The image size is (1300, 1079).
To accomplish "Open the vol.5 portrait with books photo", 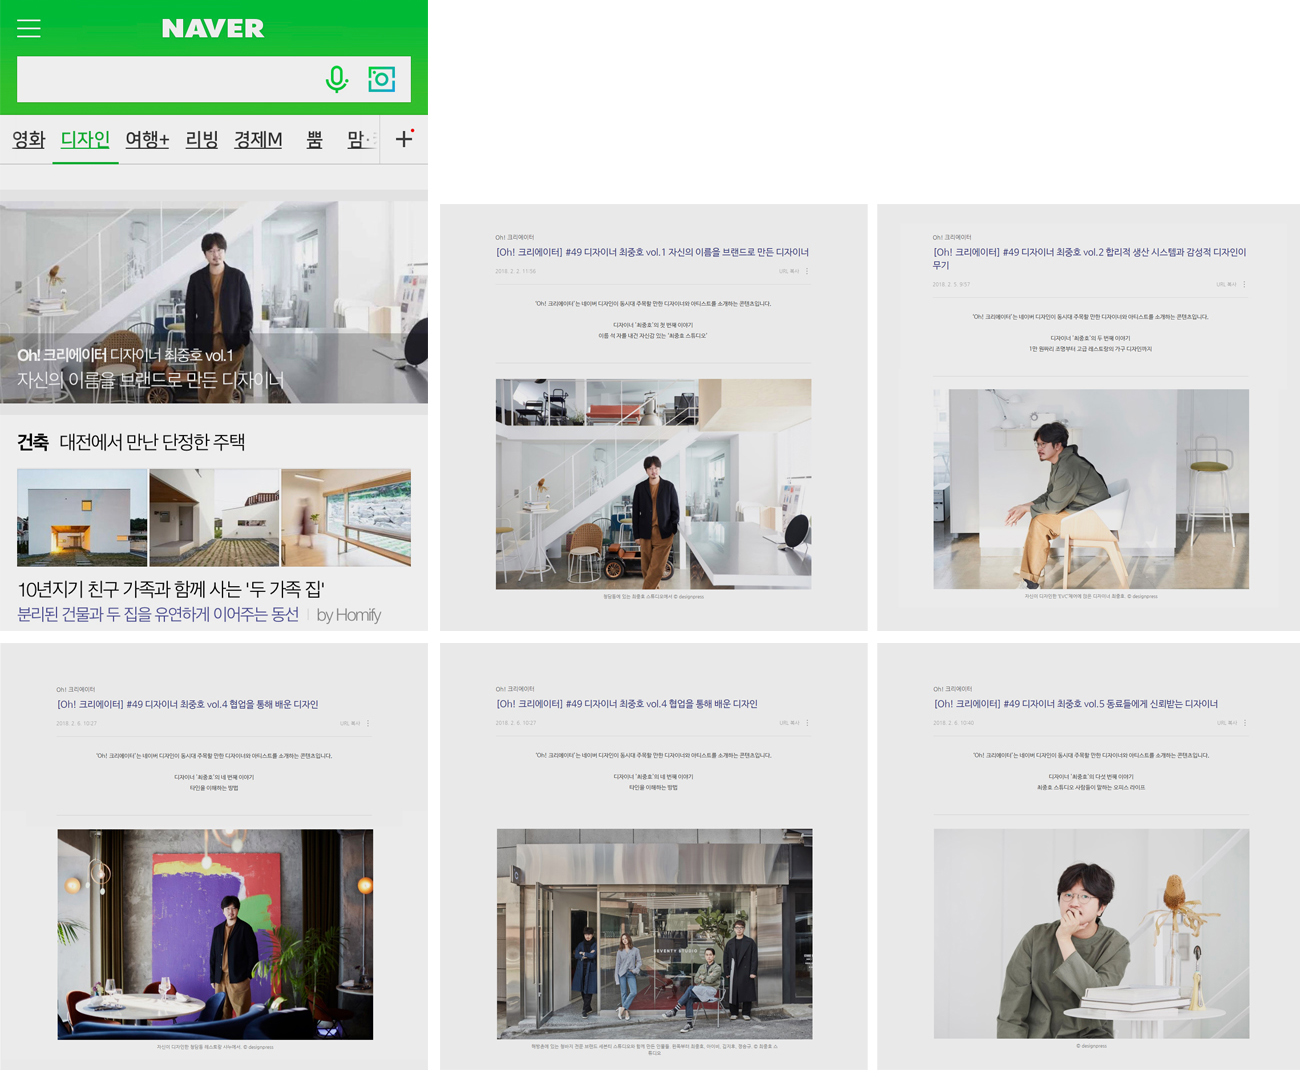I will [x=1091, y=934].
